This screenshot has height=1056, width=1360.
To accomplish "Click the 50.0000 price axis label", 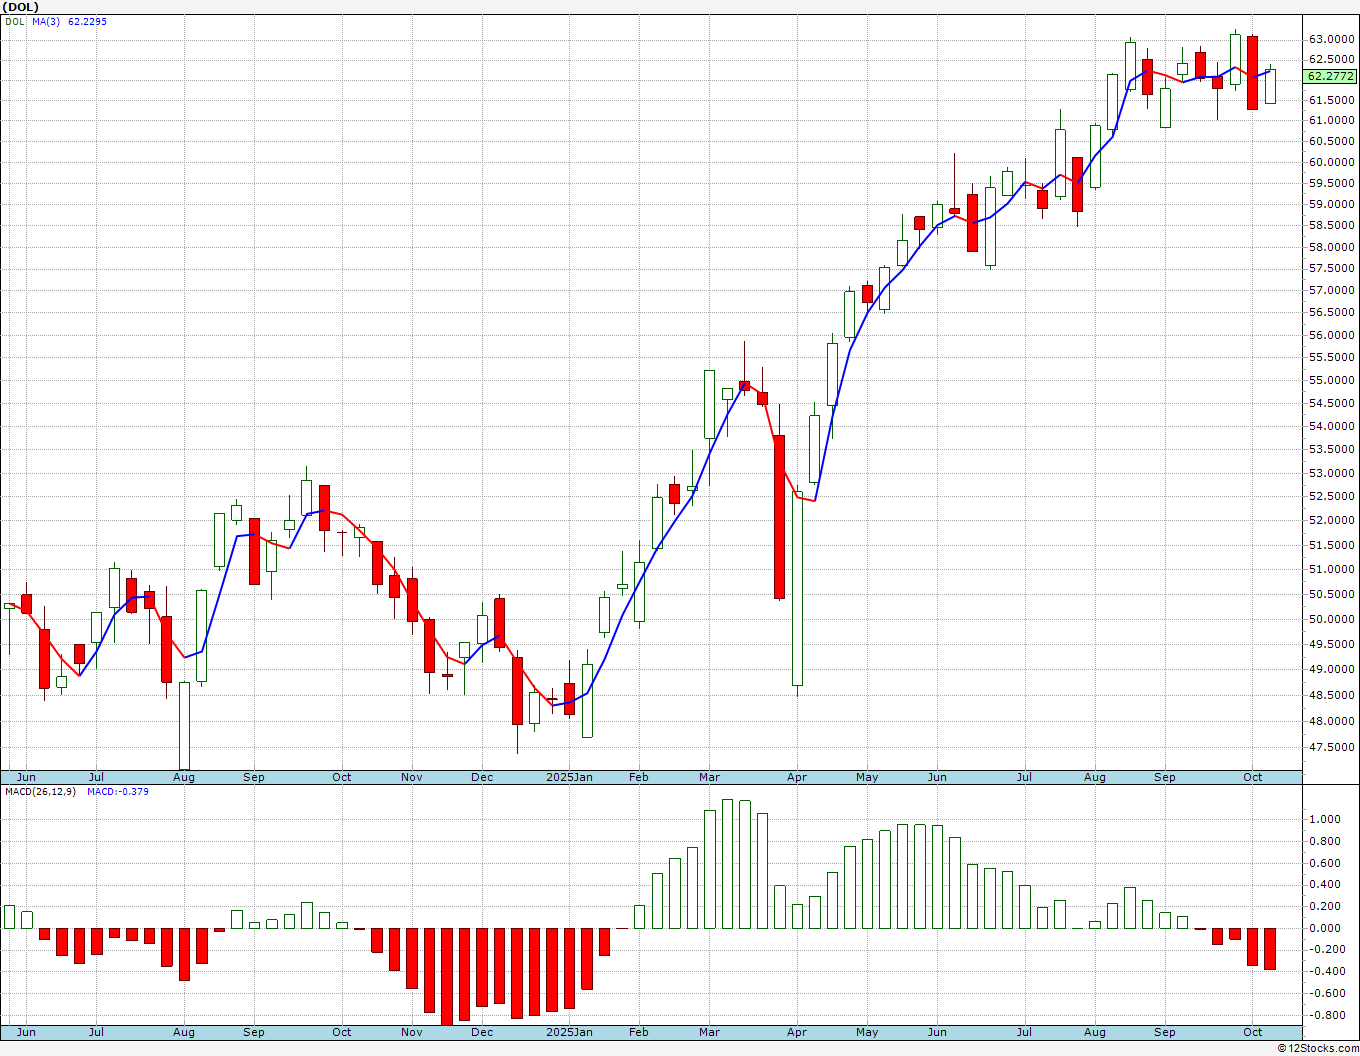I will (x=1332, y=619).
